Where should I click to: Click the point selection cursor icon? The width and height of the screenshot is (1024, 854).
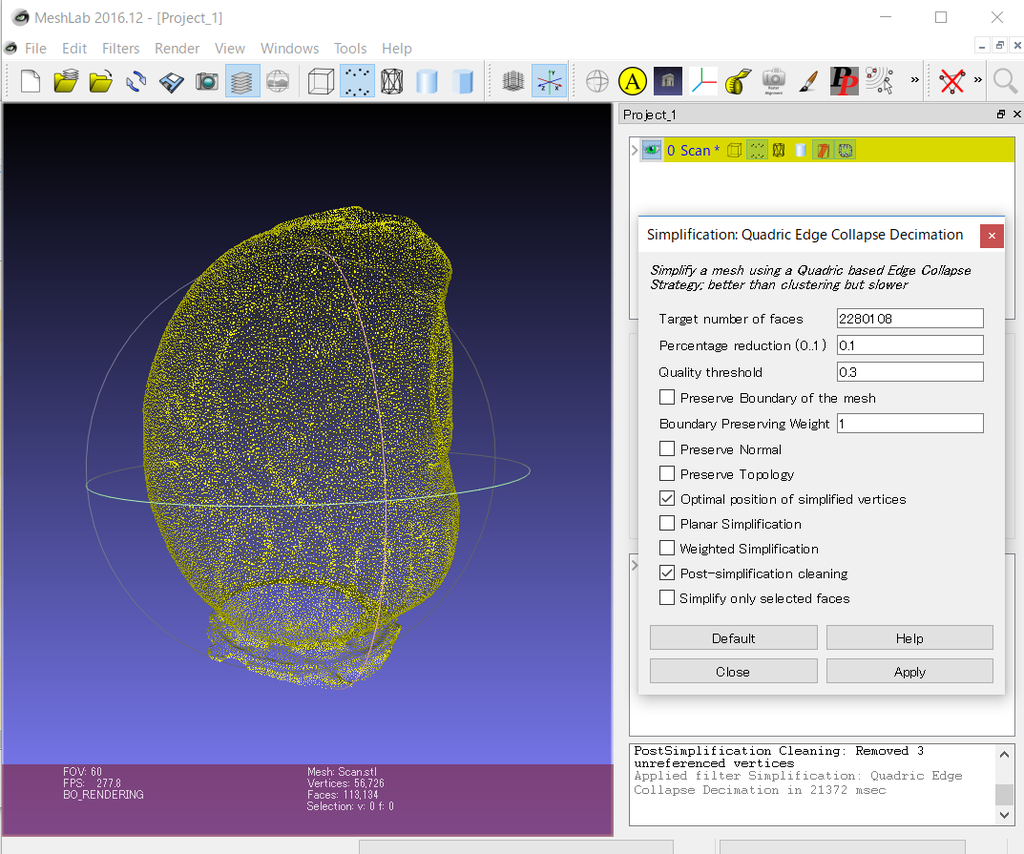880,82
